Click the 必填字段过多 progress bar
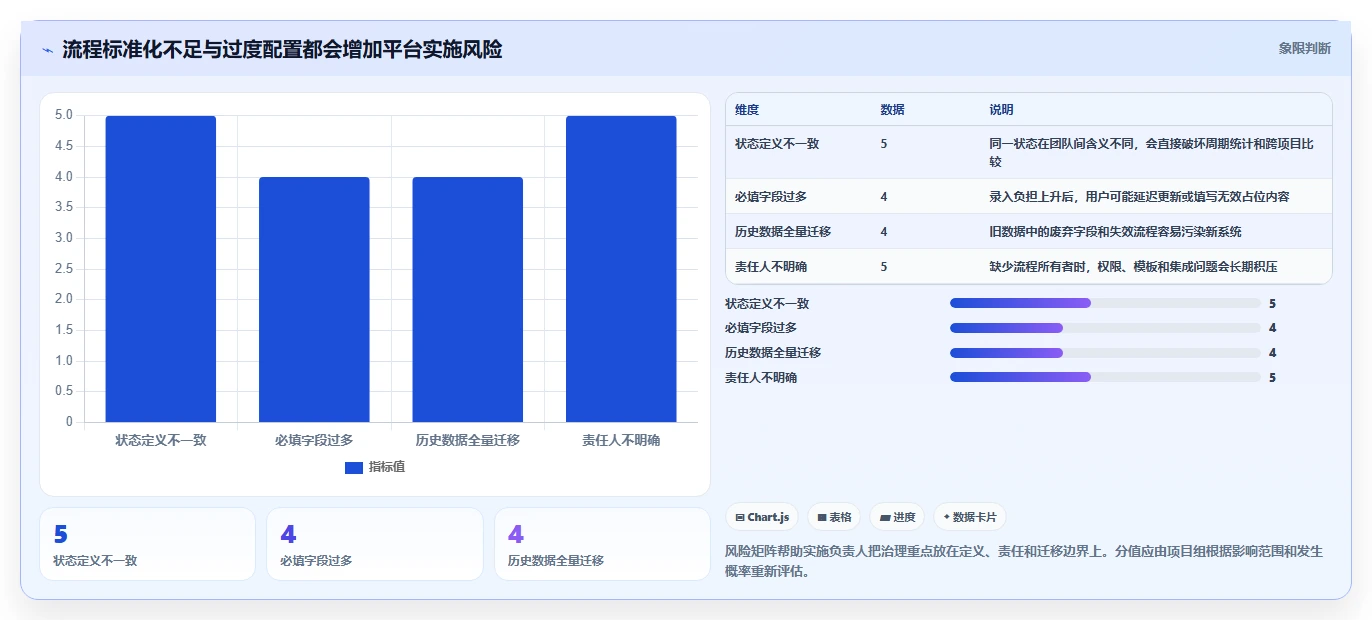Viewport: 1372px width, 620px height. pyautogui.click(x=1105, y=328)
